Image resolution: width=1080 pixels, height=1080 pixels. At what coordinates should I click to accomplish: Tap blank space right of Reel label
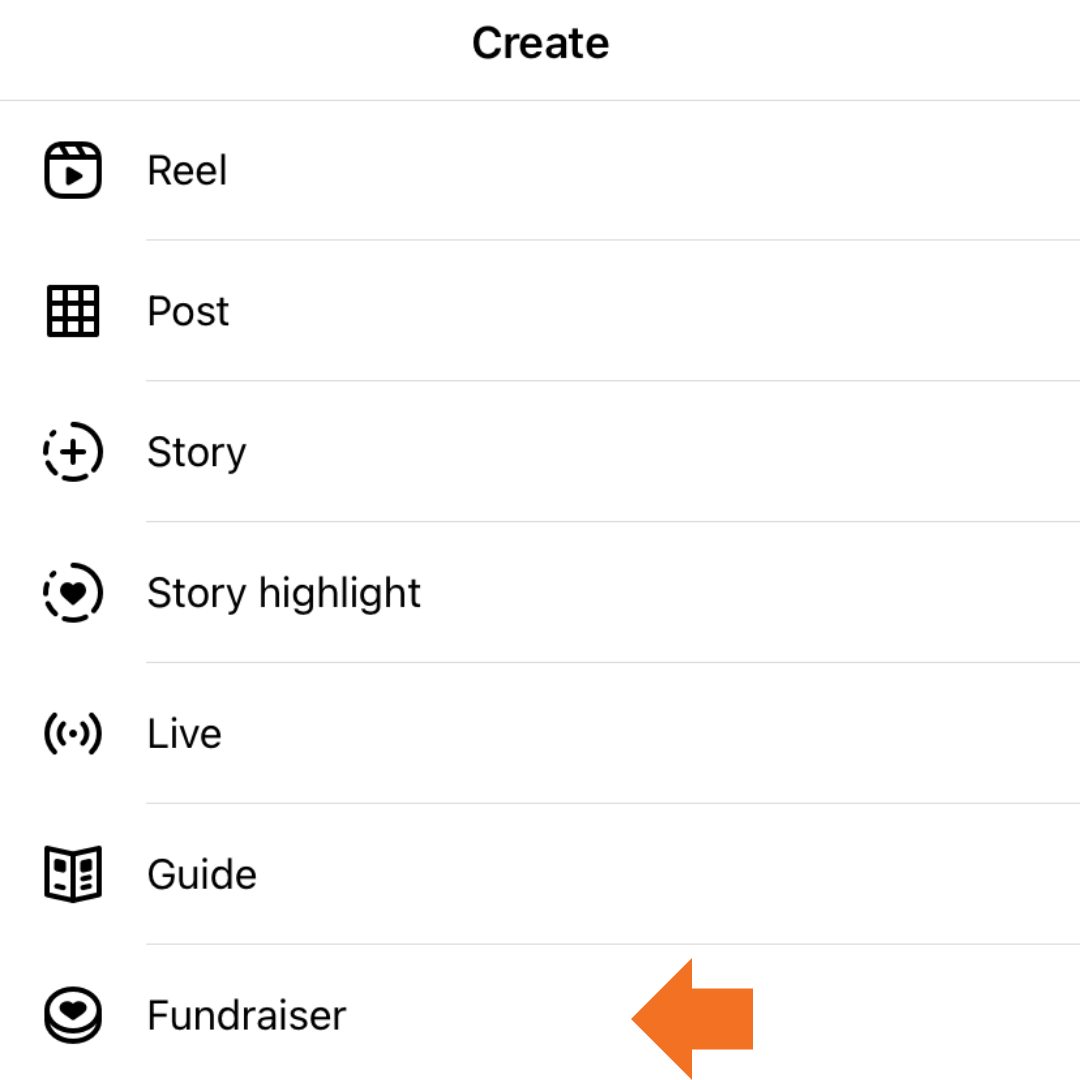[650, 170]
